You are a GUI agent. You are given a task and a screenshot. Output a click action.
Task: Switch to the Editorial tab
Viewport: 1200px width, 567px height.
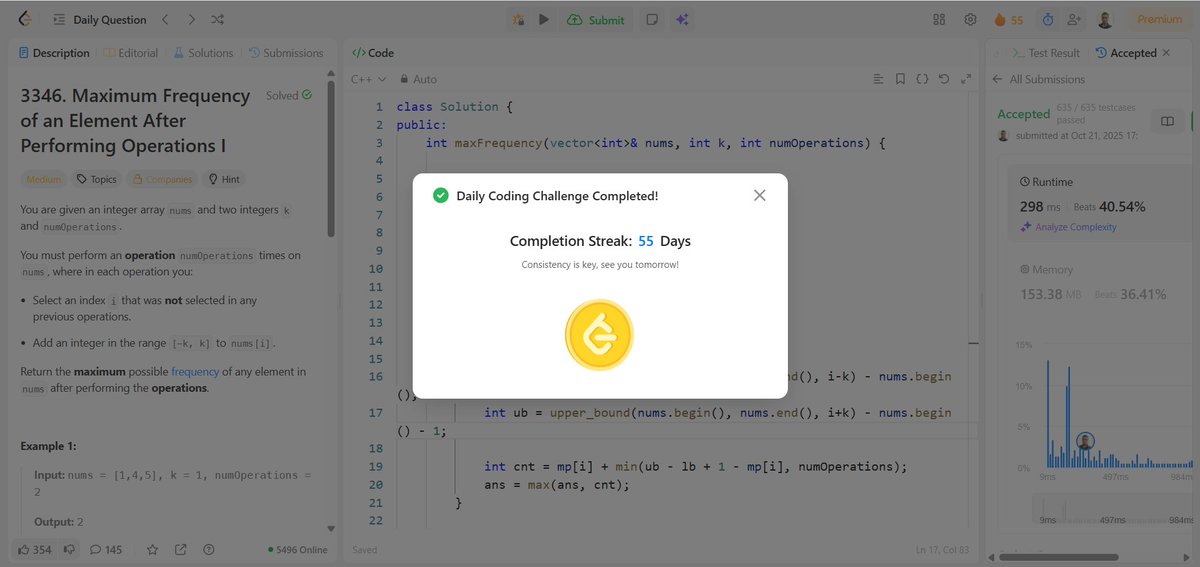tap(131, 53)
